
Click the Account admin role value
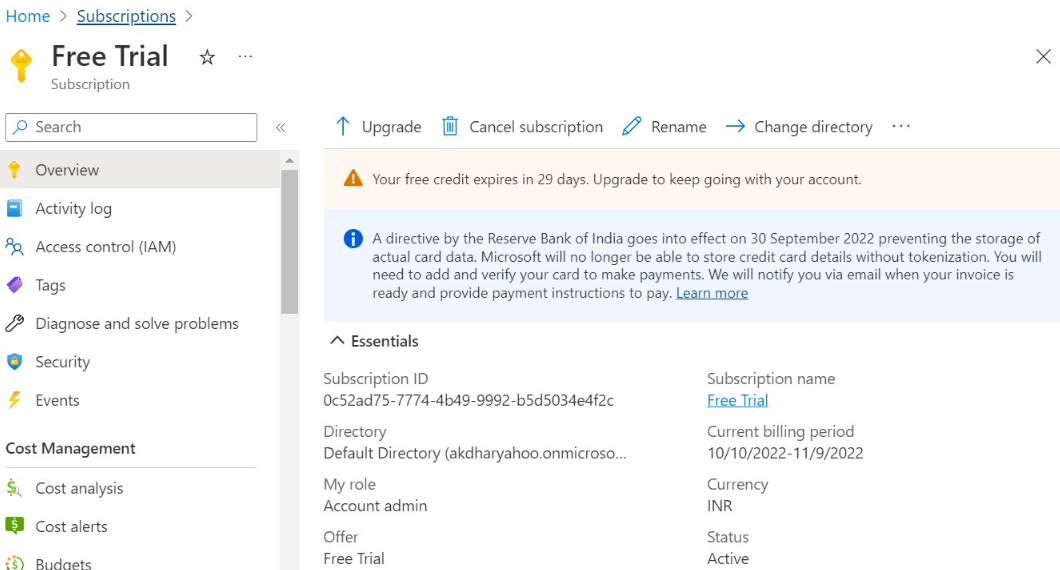click(x=375, y=506)
